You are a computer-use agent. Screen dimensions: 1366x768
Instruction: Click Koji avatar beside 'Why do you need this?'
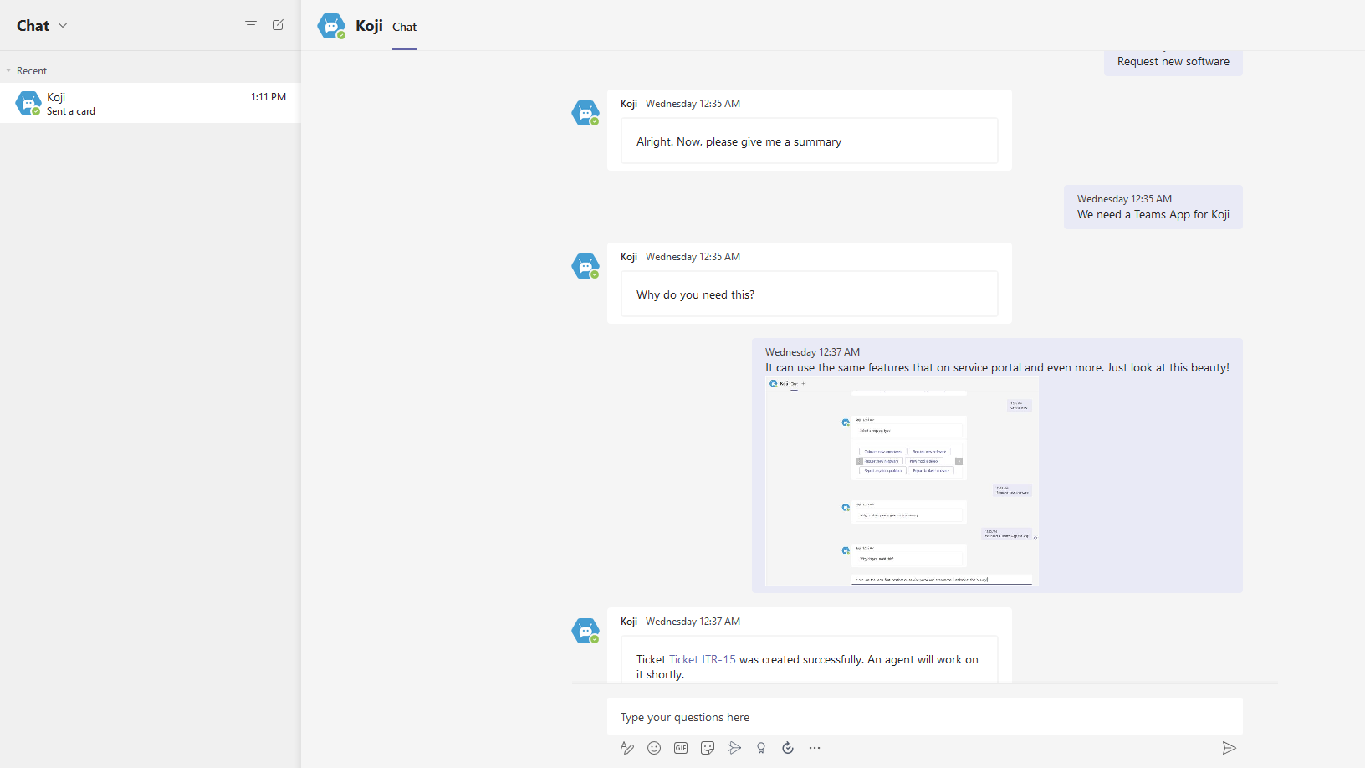585,265
